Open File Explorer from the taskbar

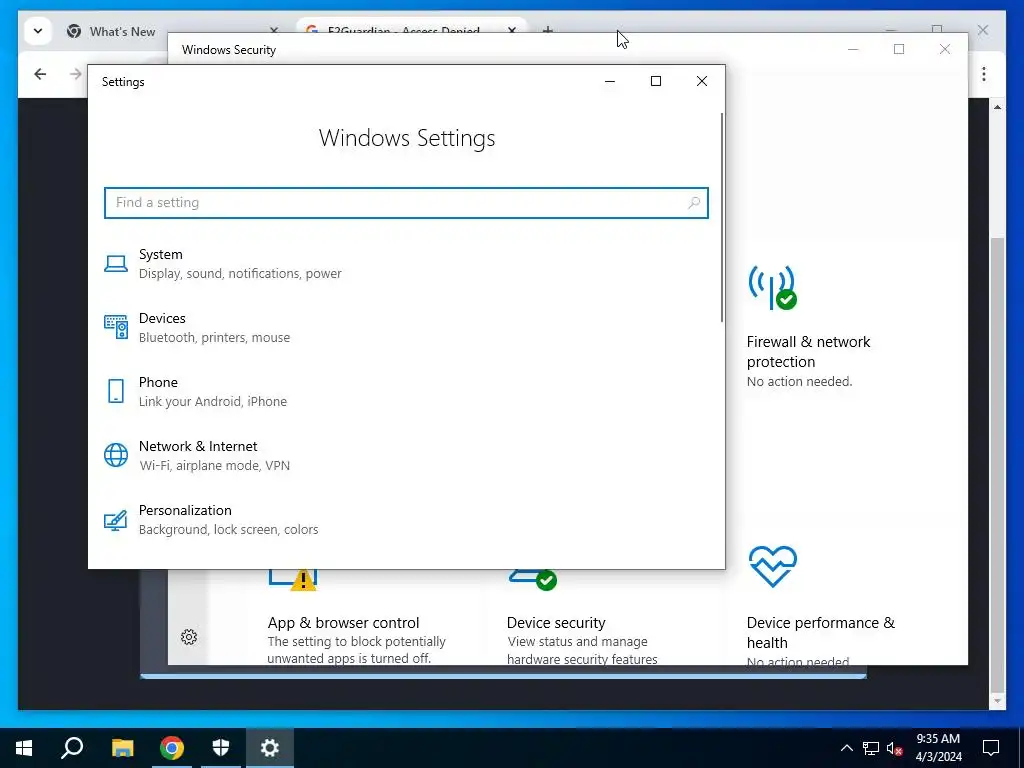pos(122,748)
